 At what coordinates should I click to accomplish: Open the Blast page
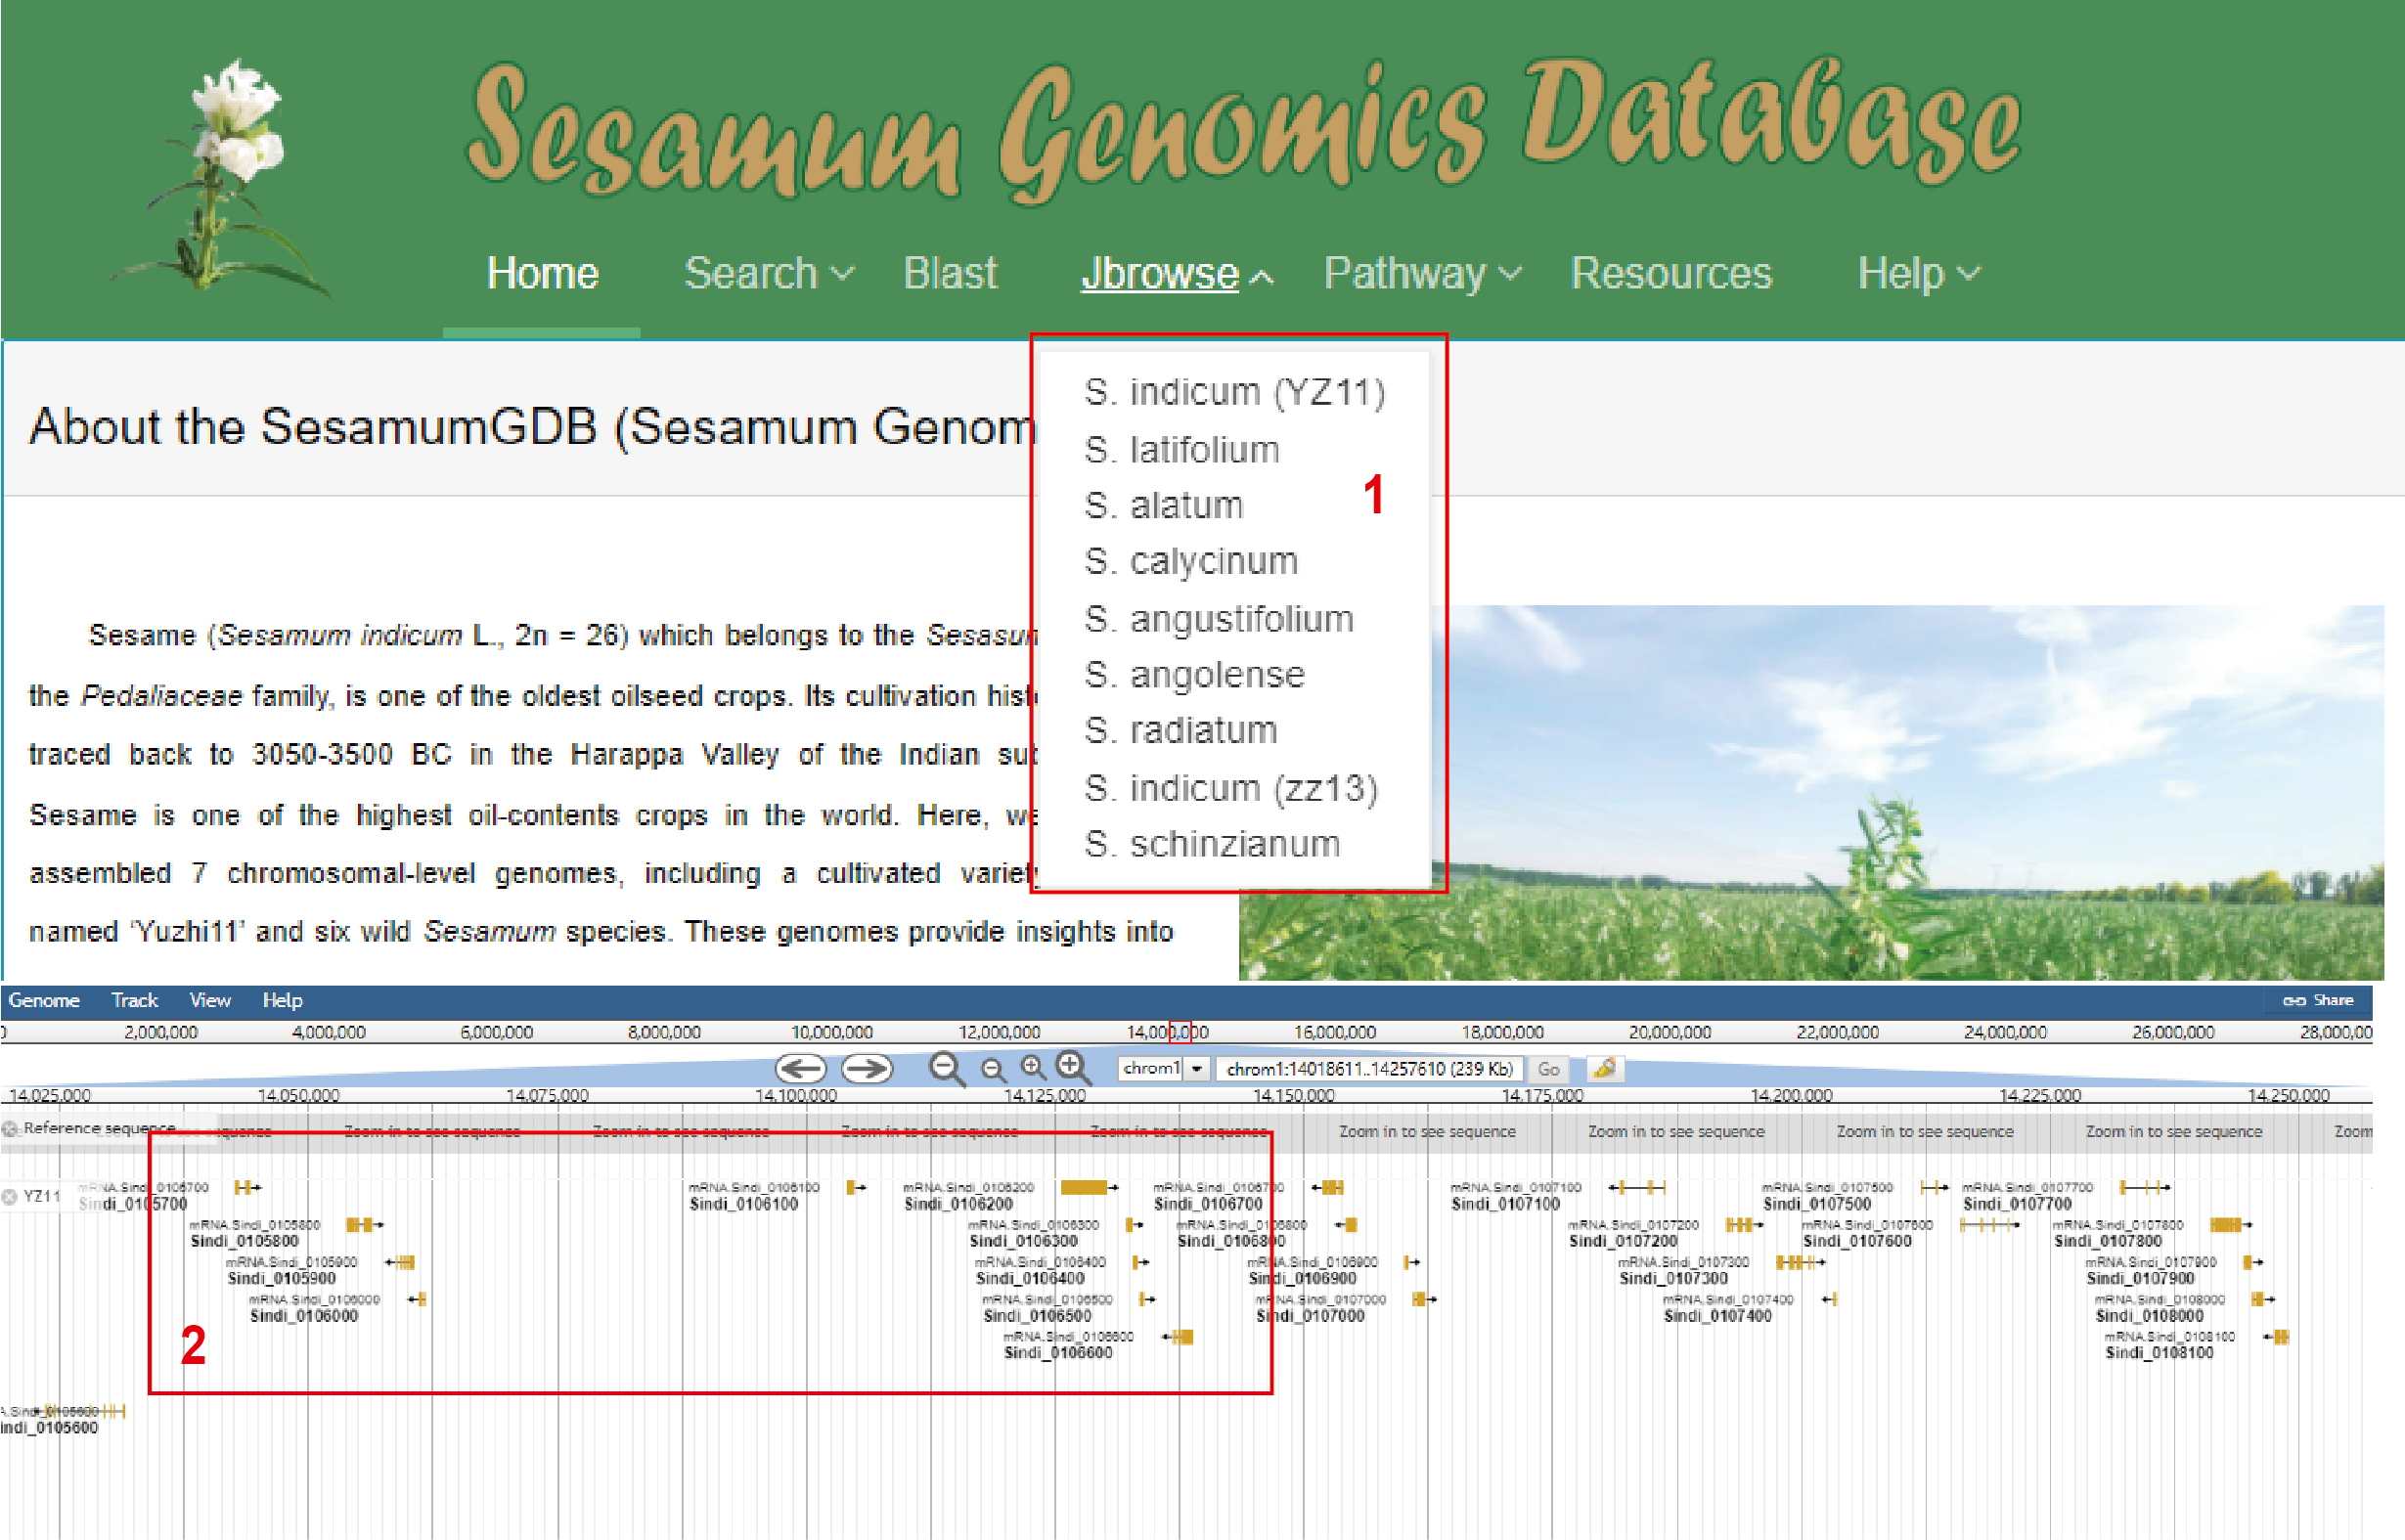coord(950,273)
